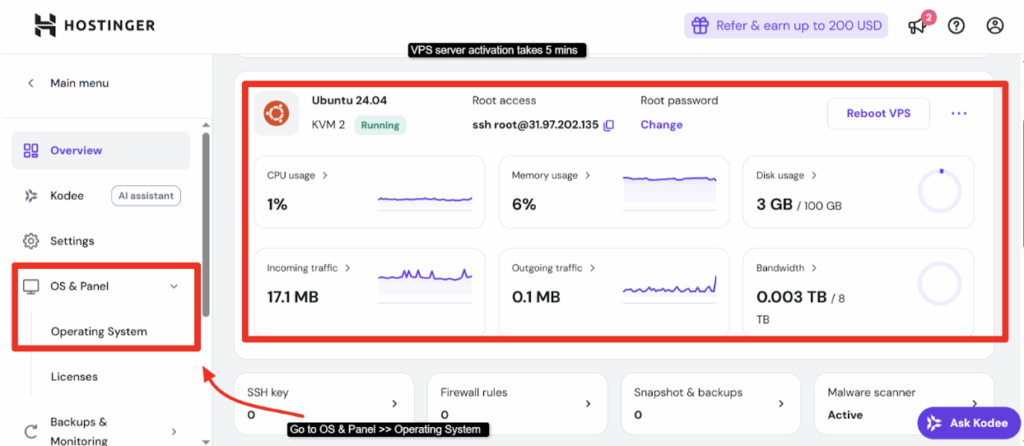1024x446 pixels.
Task: Click the Malware scanner Active status
Action: coord(845,415)
